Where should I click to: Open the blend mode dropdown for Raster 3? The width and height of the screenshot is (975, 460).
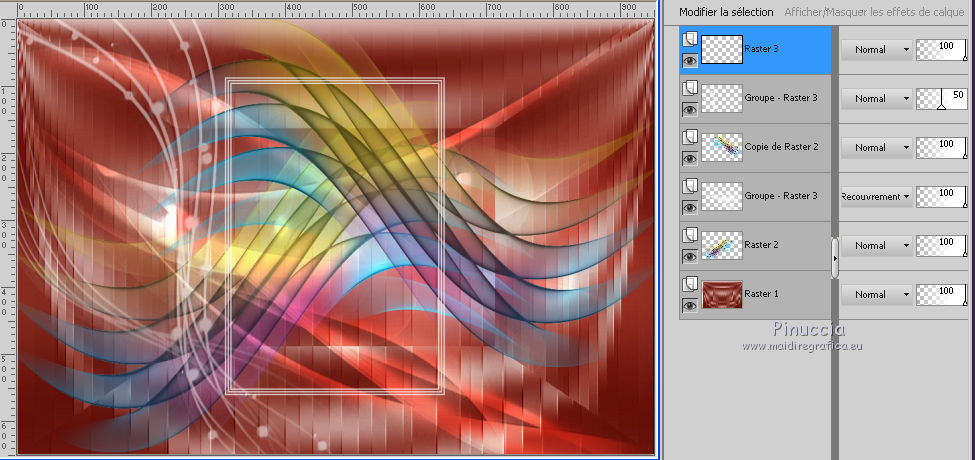click(876, 50)
